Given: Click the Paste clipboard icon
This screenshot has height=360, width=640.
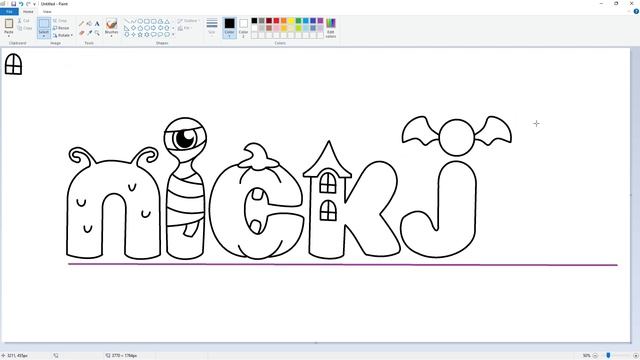Looking at the screenshot, I should click(x=9, y=24).
